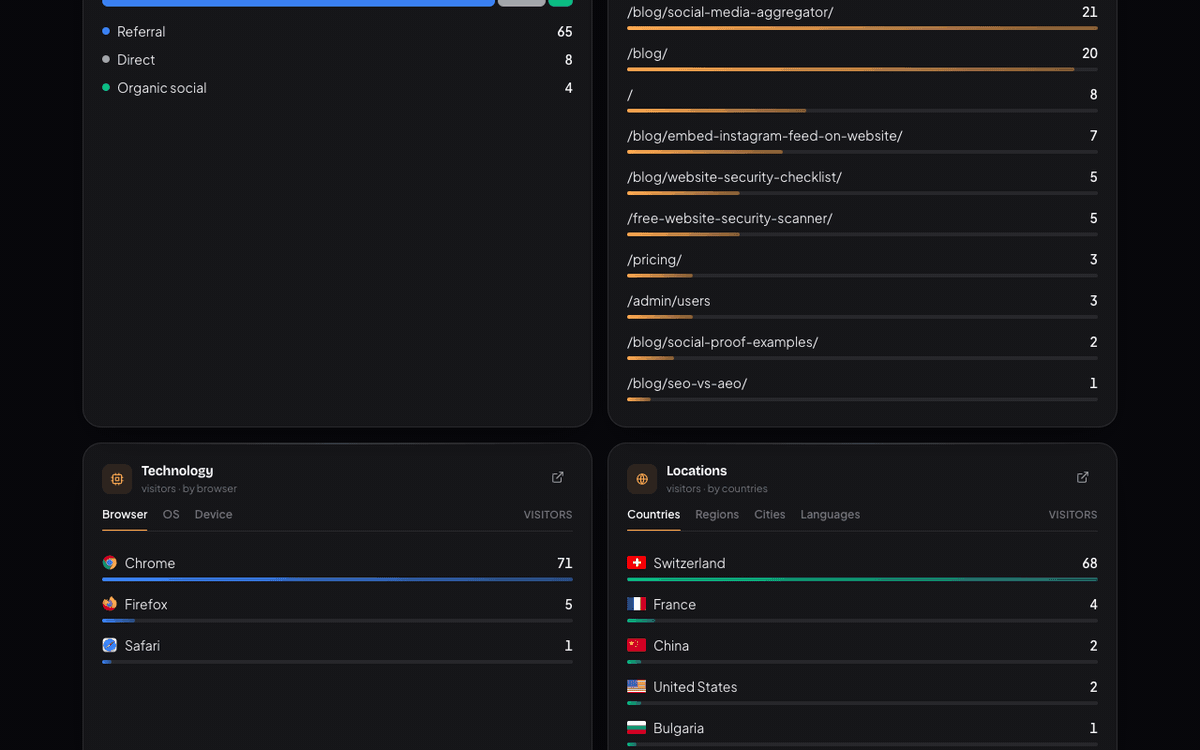Click the Switzerland visitor count 68

(1090, 563)
